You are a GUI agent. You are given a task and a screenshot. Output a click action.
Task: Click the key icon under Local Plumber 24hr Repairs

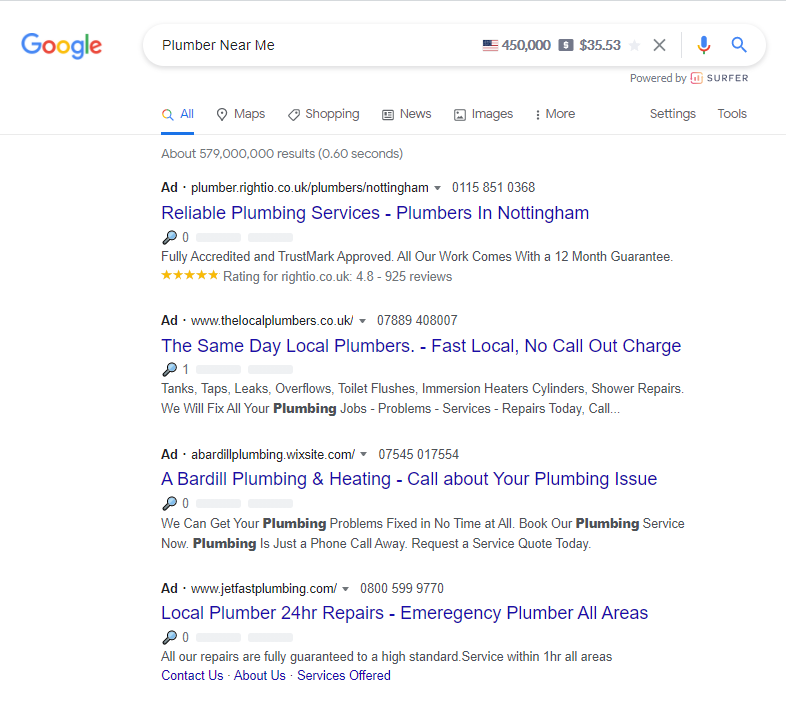[170, 637]
